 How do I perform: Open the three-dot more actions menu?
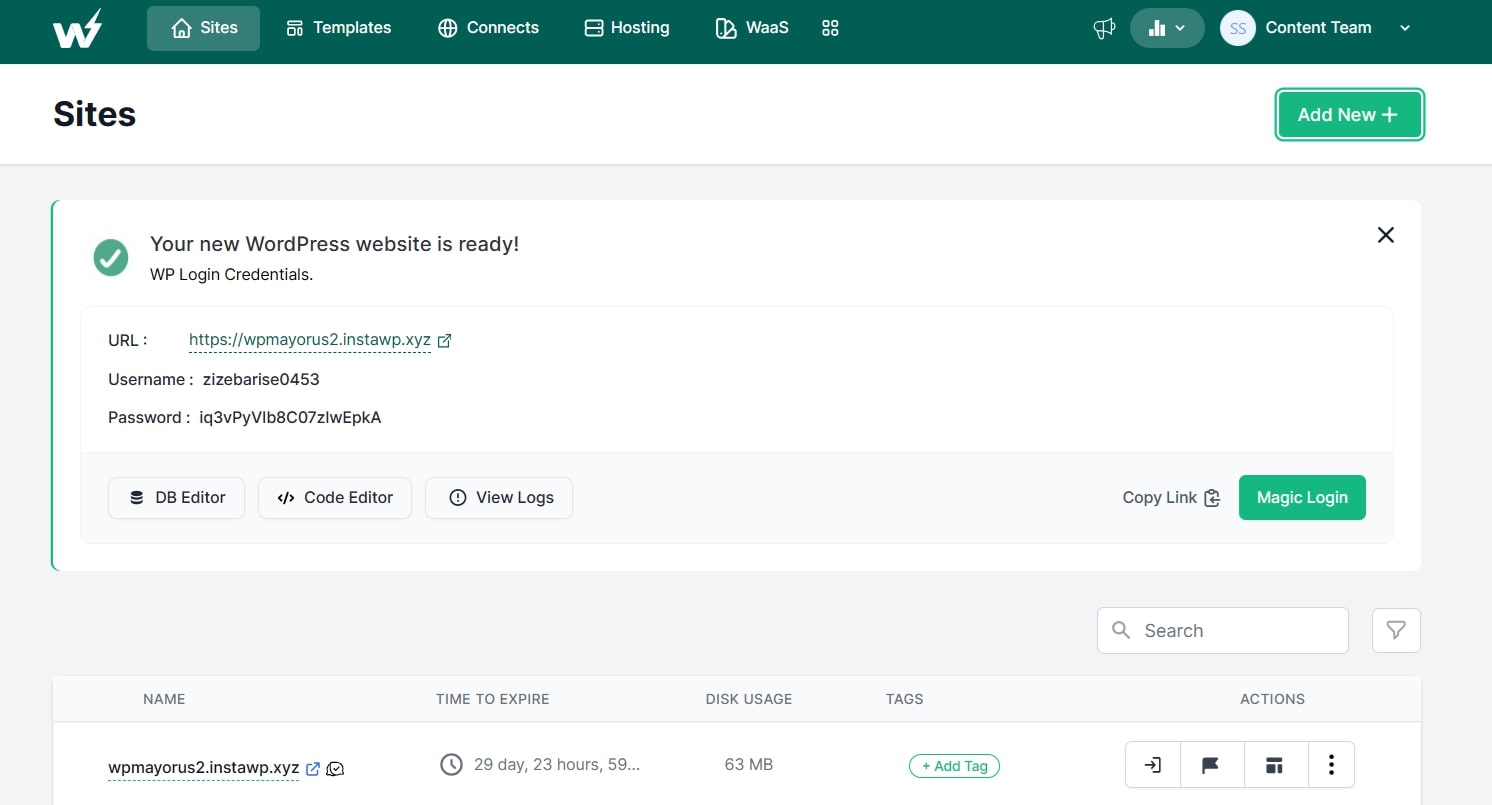[x=1331, y=765]
